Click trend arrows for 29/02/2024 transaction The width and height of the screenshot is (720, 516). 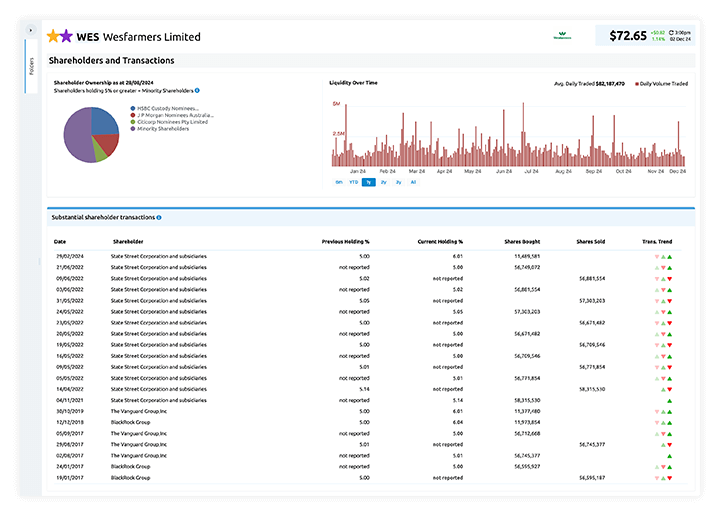tap(663, 257)
